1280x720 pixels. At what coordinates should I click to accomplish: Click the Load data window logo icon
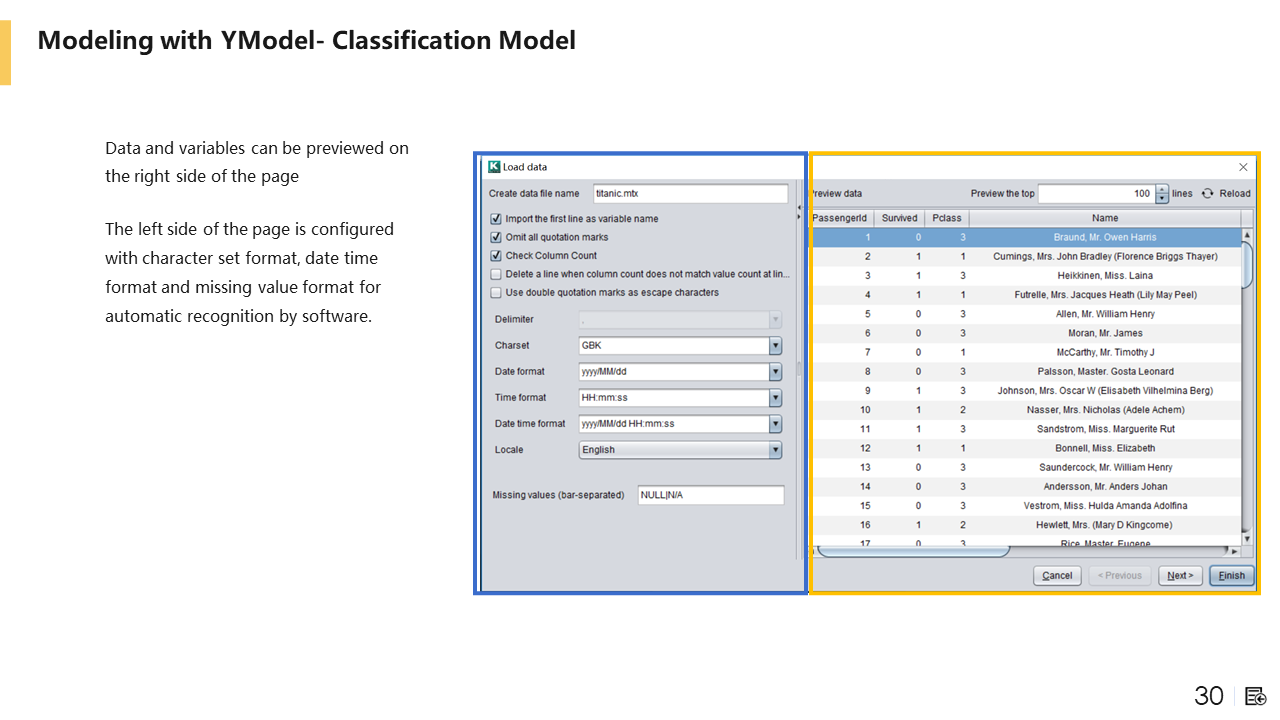coord(494,167)
